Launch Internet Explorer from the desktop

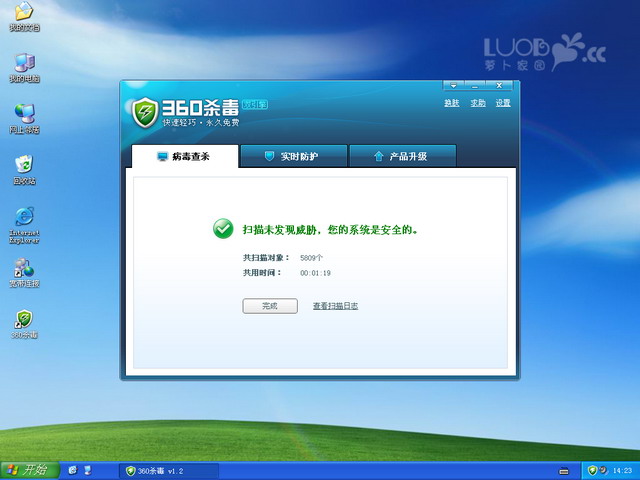[x=24, y=225]
